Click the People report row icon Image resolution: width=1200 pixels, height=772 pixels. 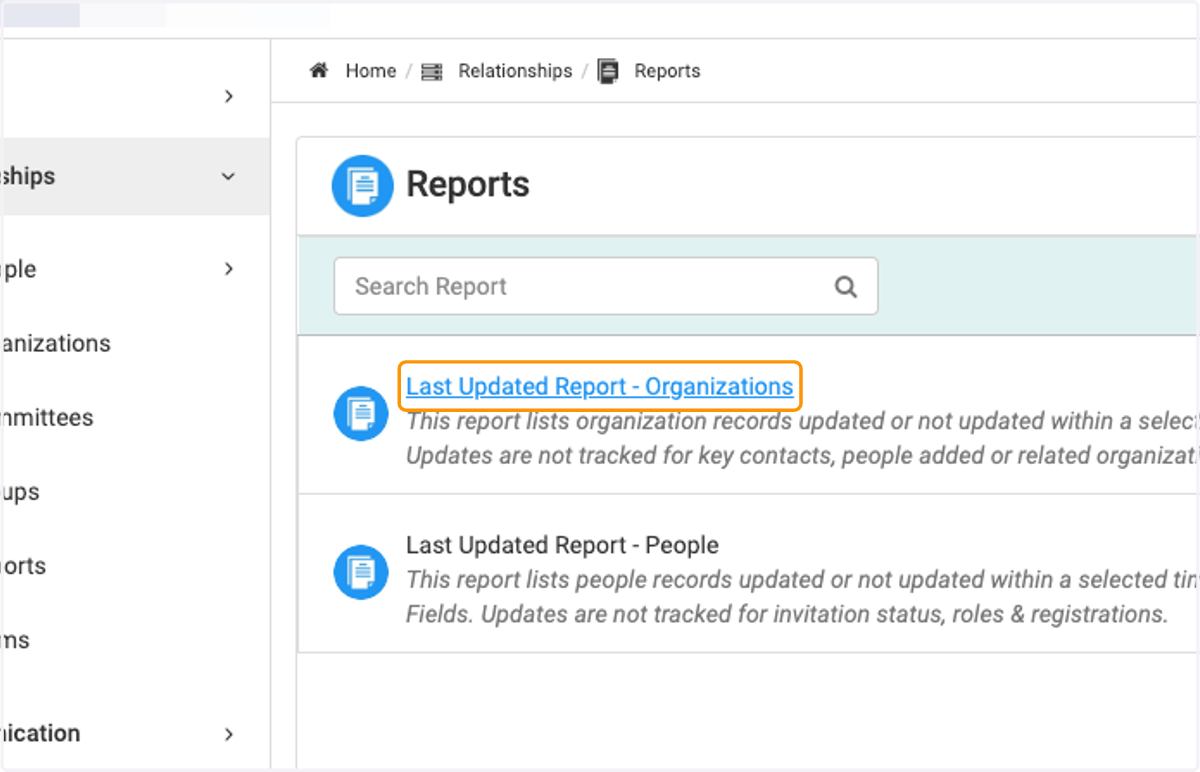(360, 572)
